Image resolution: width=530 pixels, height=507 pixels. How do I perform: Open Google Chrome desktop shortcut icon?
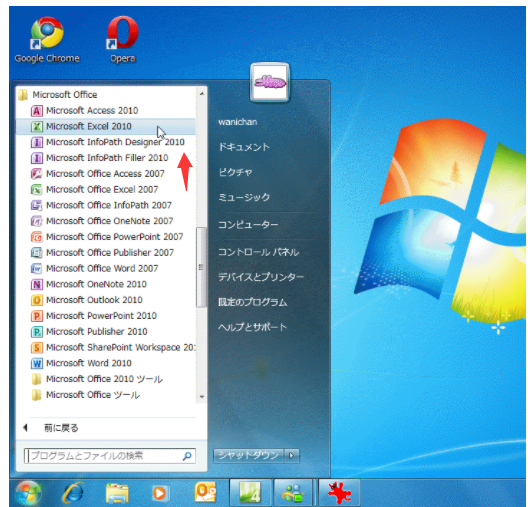(47, 33)
